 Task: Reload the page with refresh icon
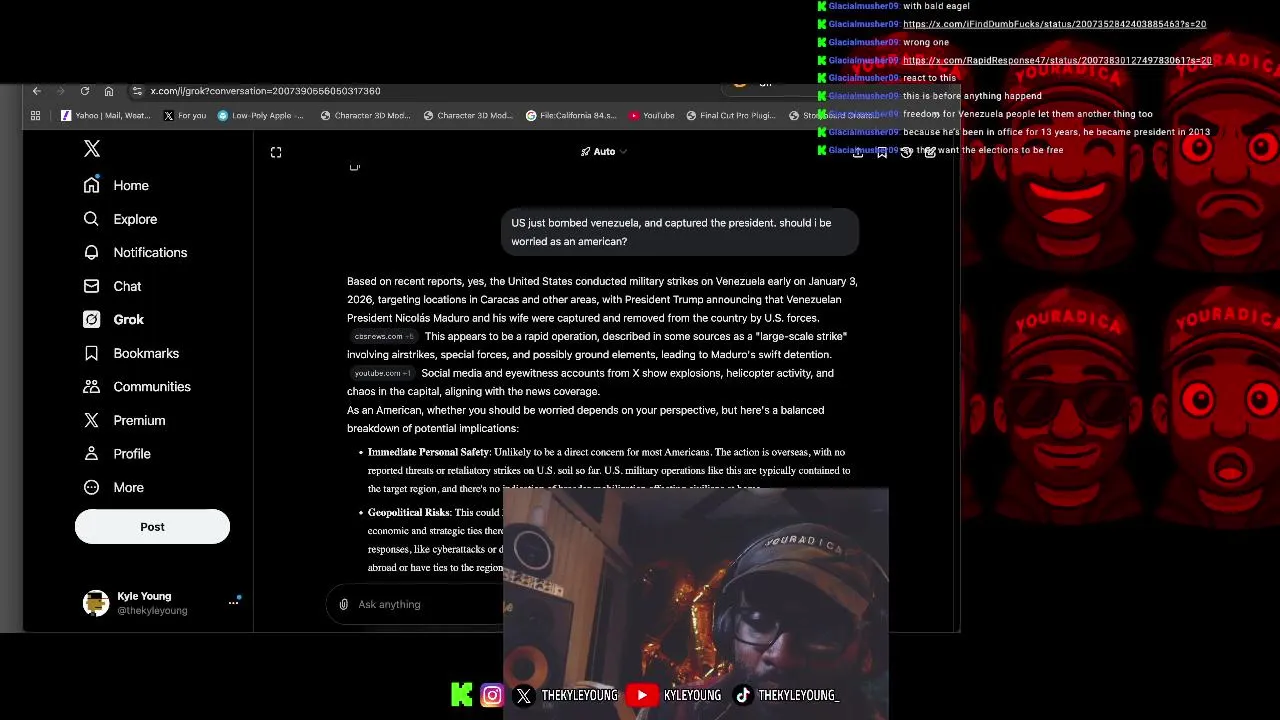[x=85, y=91]
